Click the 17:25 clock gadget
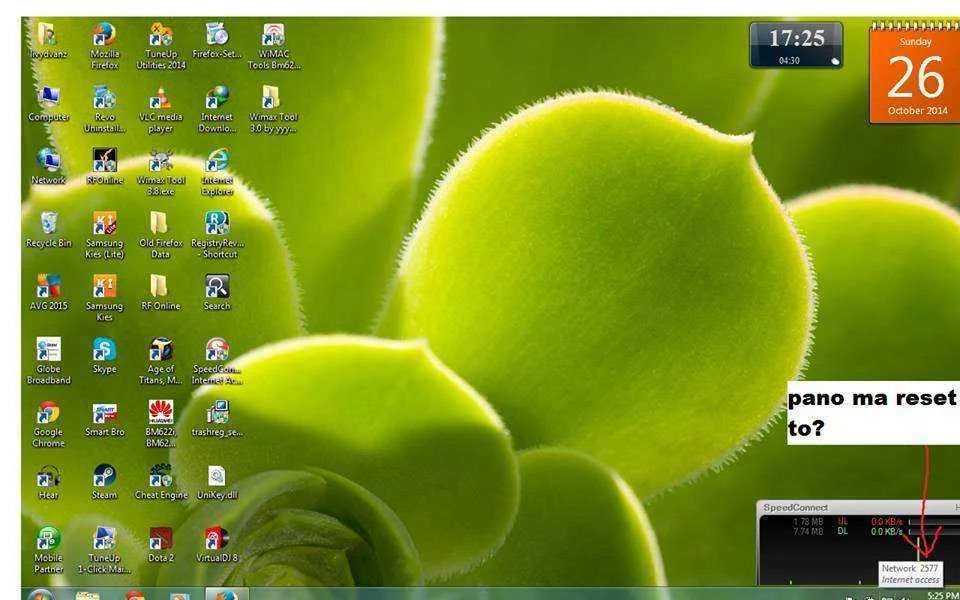 797,45
